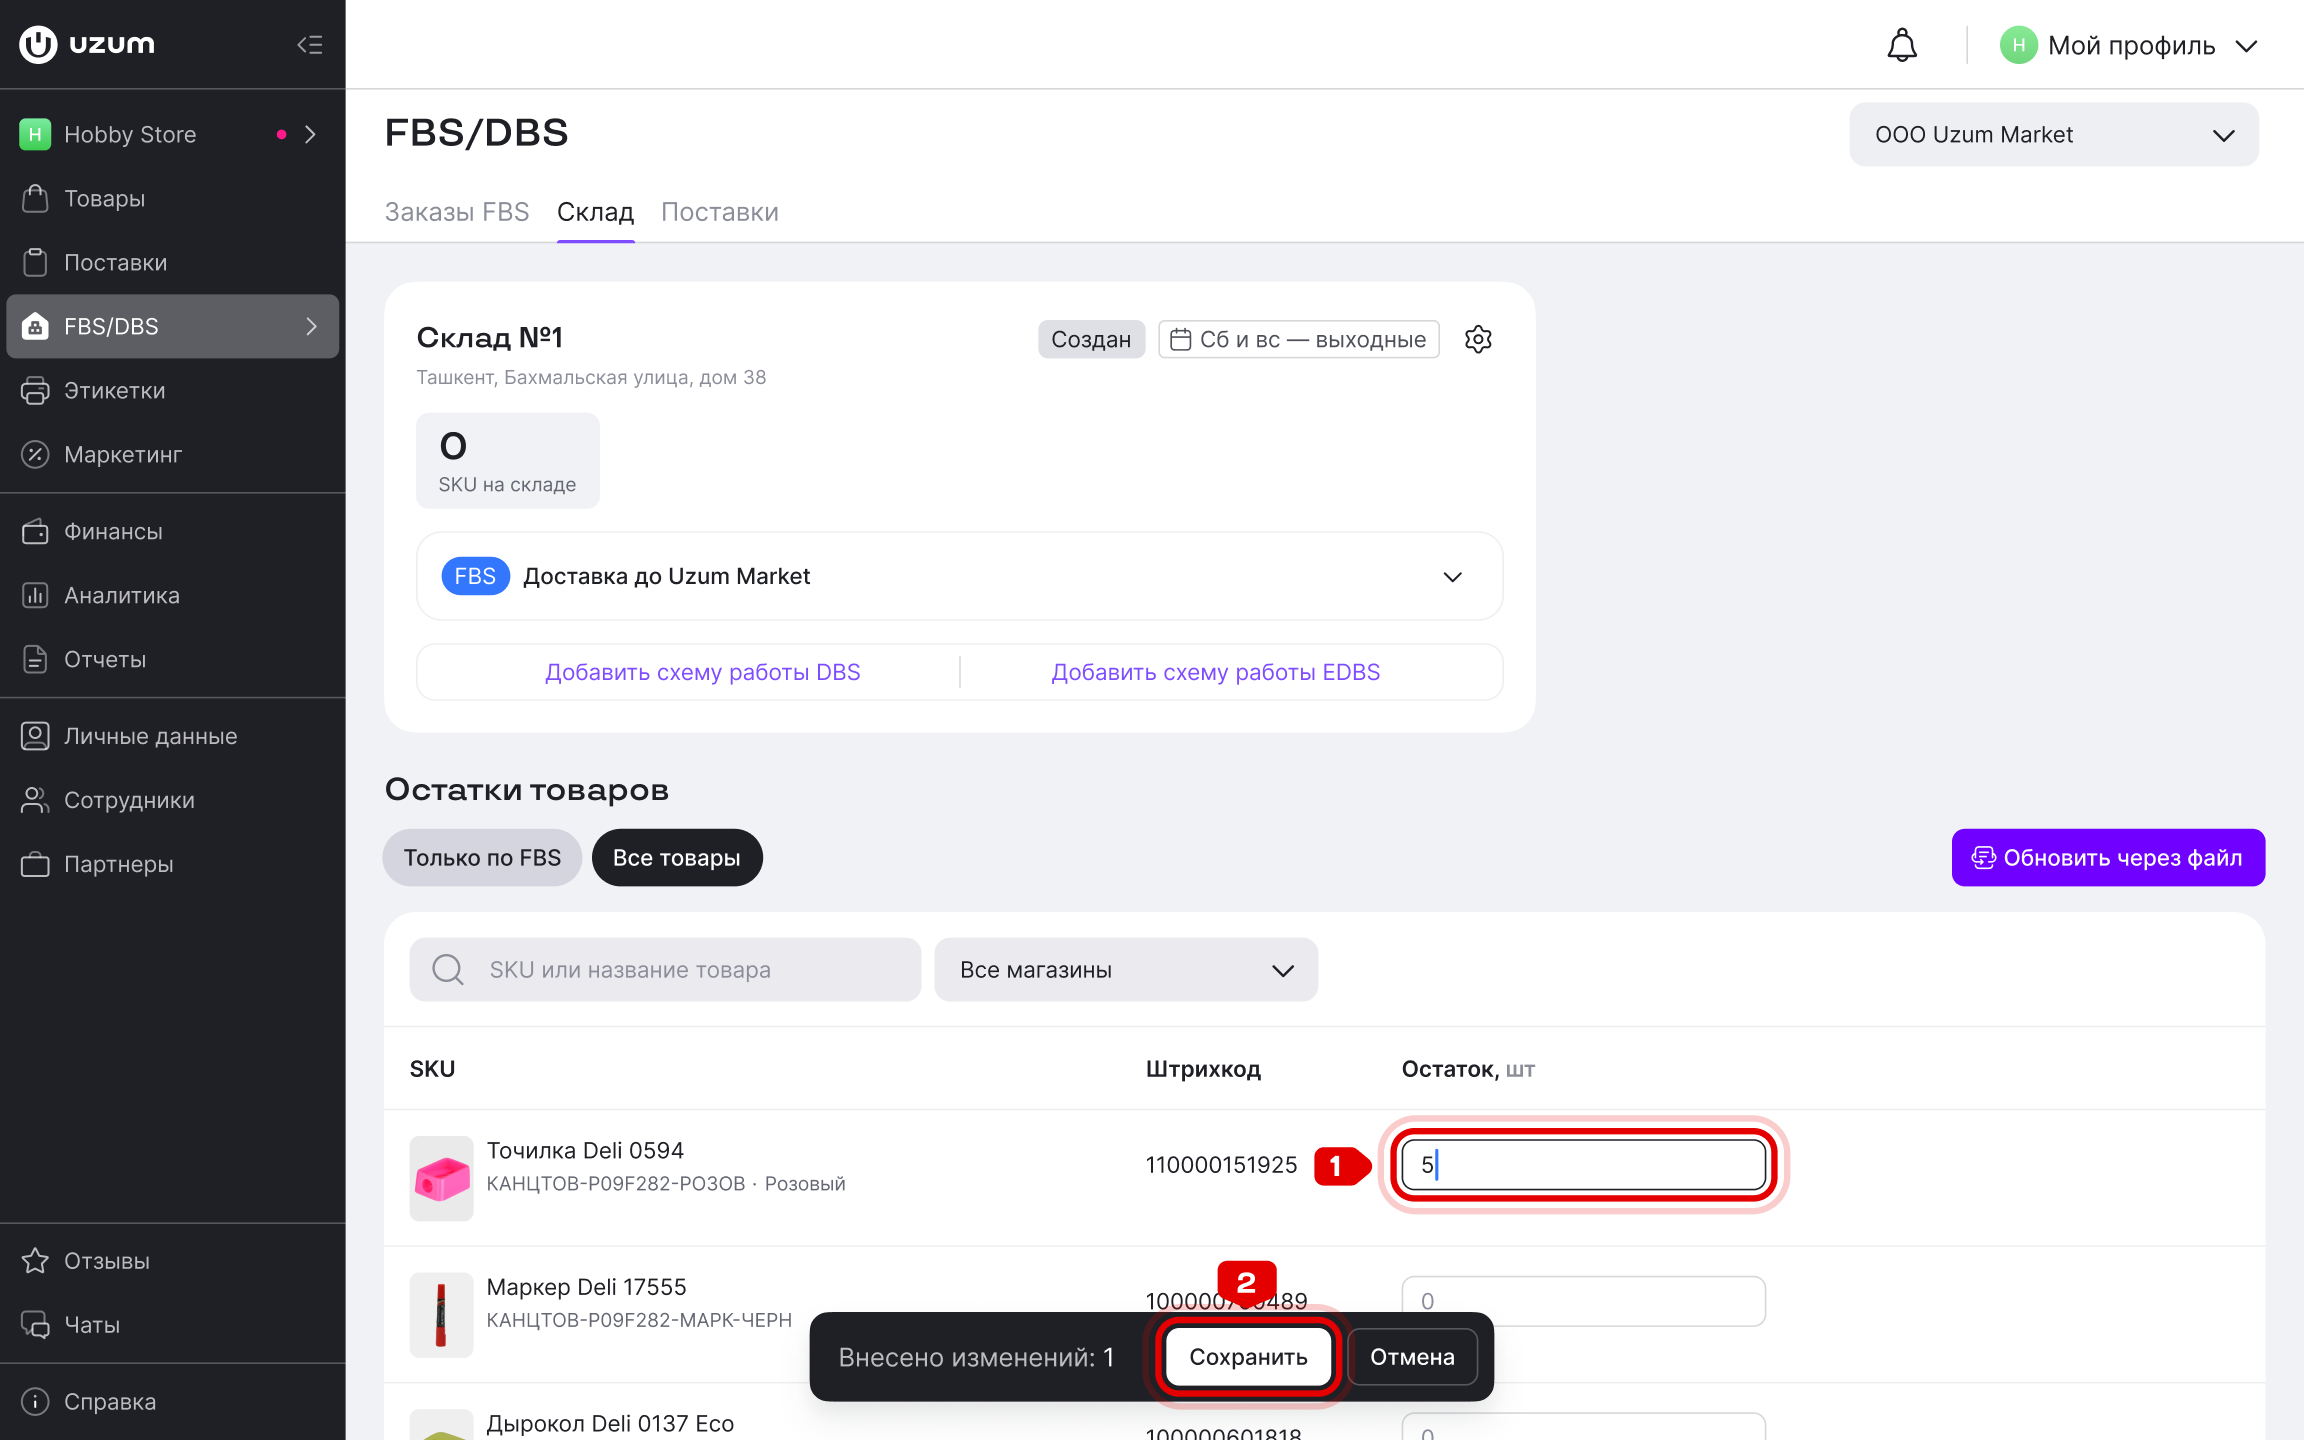
Task: Open Мой профиль dropdown
Action: point(2130,45)
